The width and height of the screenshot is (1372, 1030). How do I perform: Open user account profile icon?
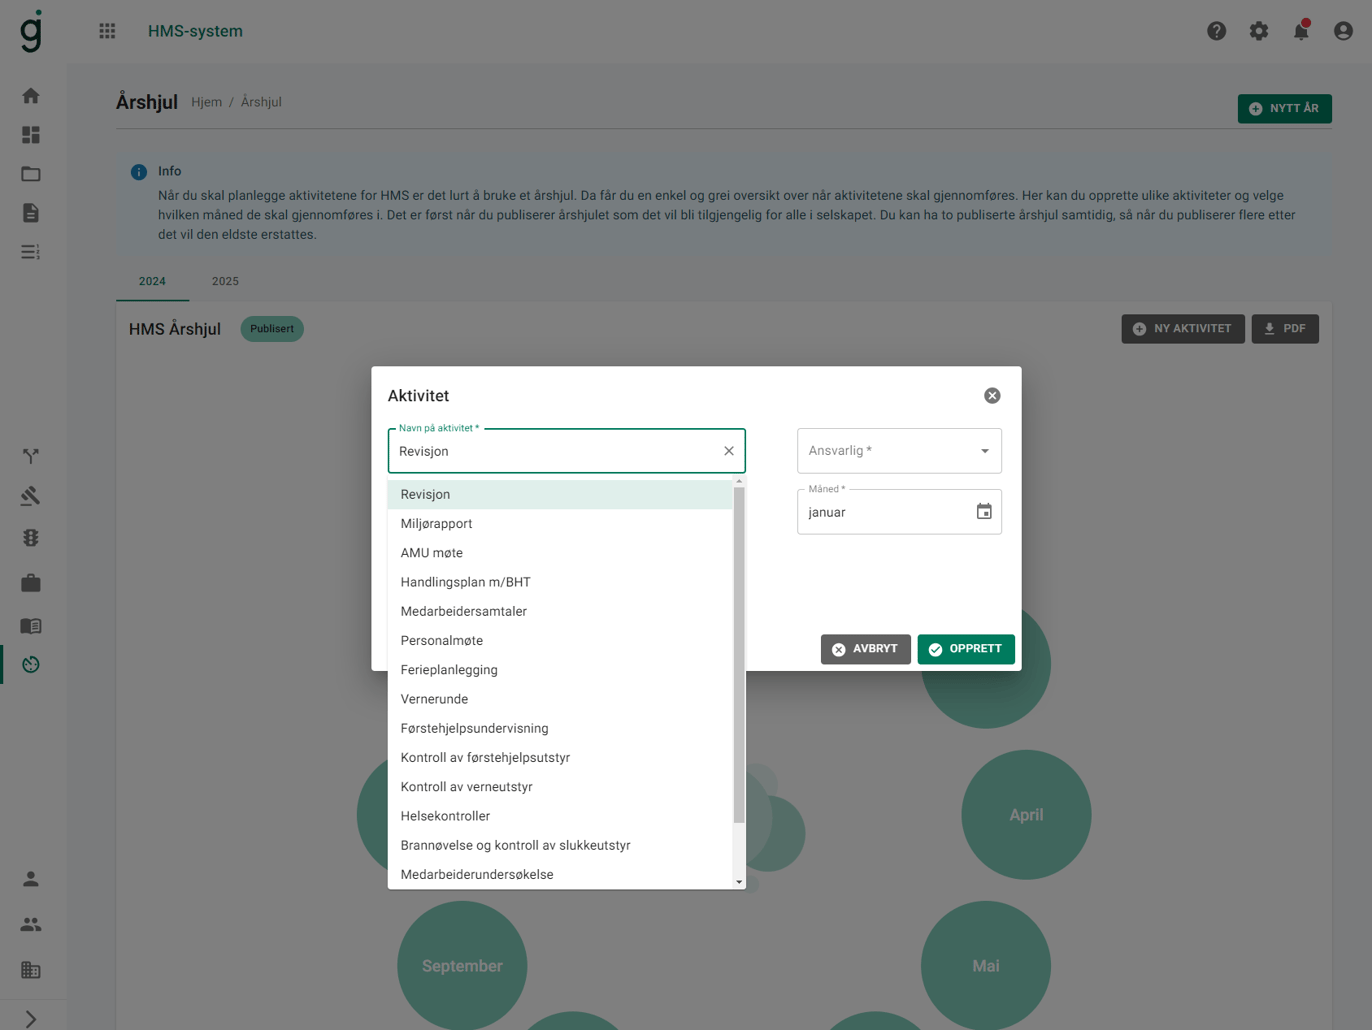click(x=1343, y=31)
